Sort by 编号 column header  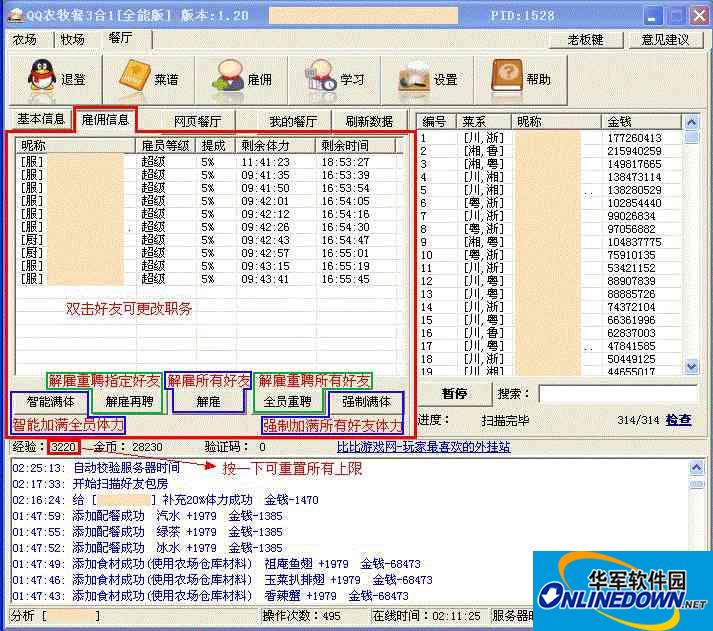pos(437,121)
